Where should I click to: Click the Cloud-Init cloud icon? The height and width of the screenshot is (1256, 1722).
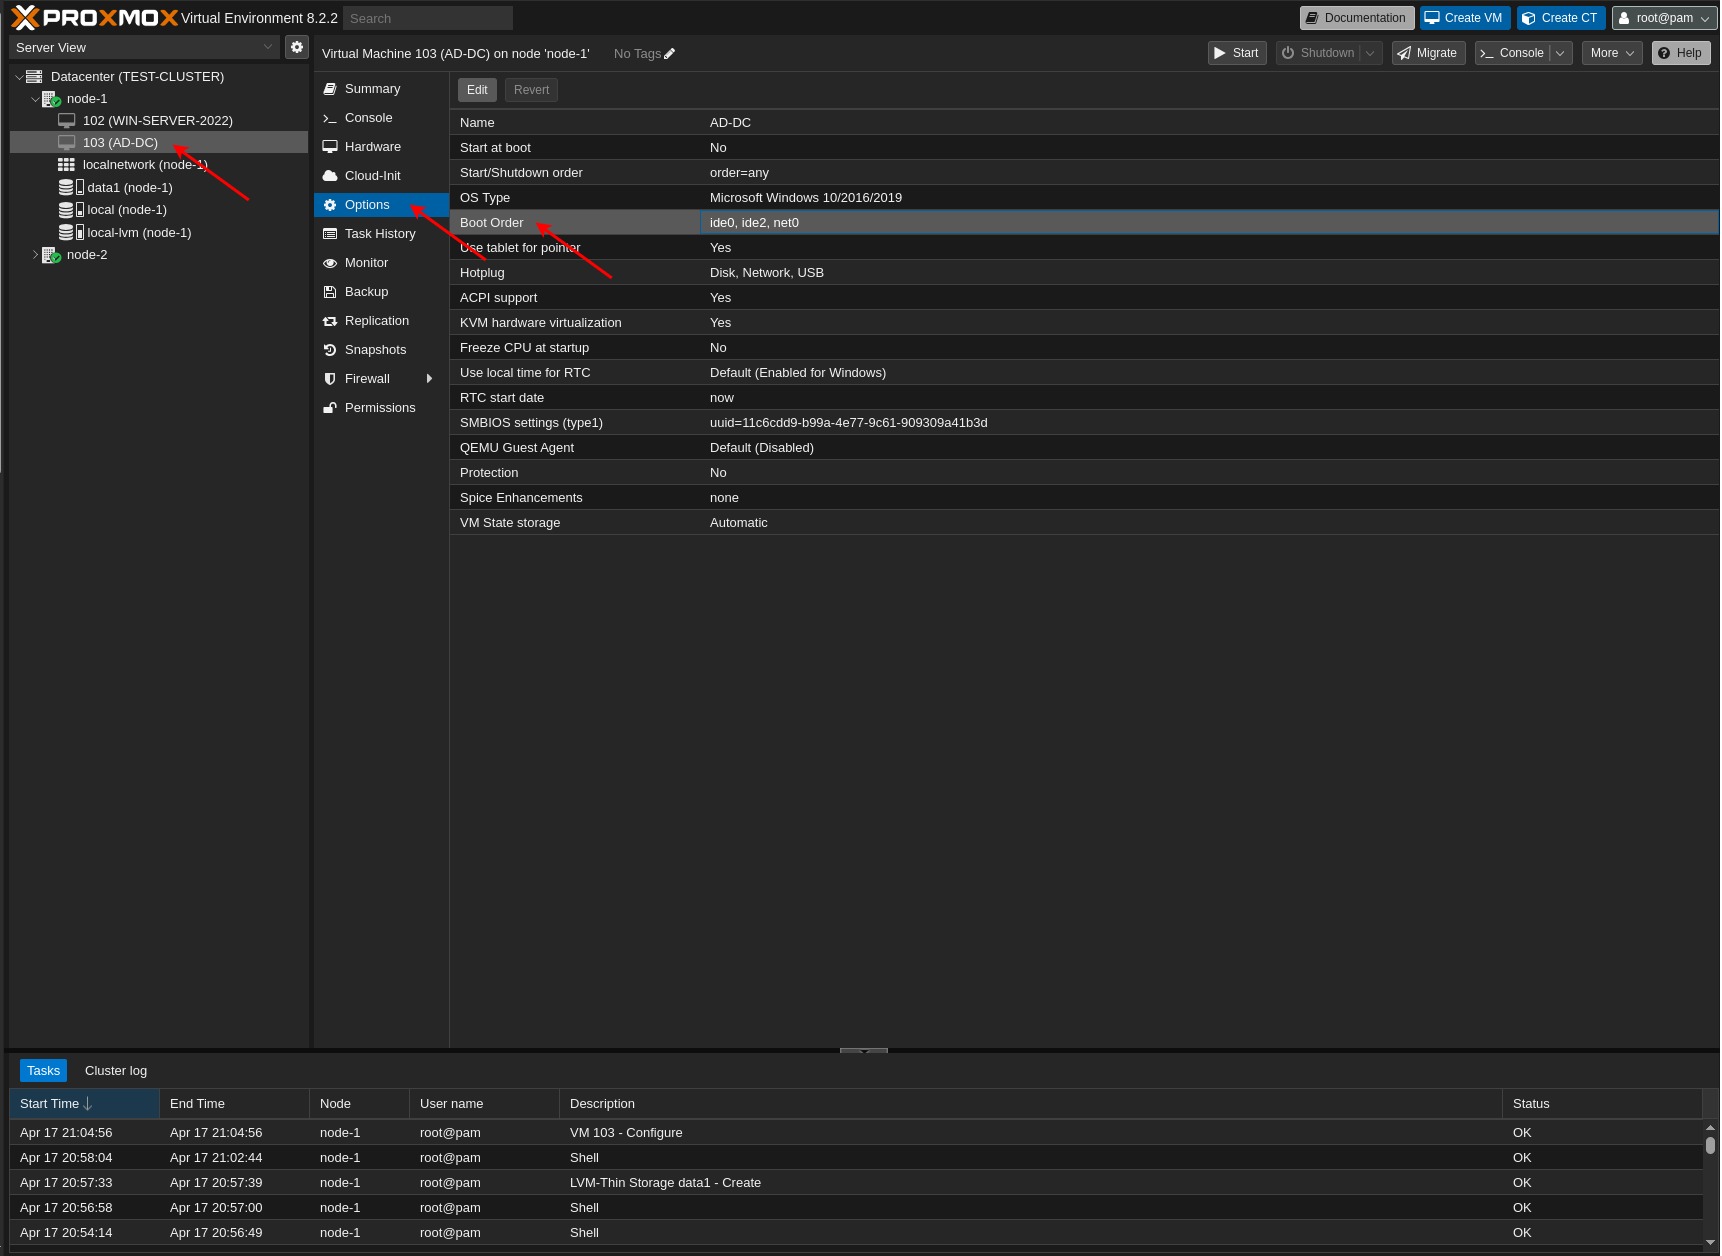pyautogui.click(x=330, y=175)
